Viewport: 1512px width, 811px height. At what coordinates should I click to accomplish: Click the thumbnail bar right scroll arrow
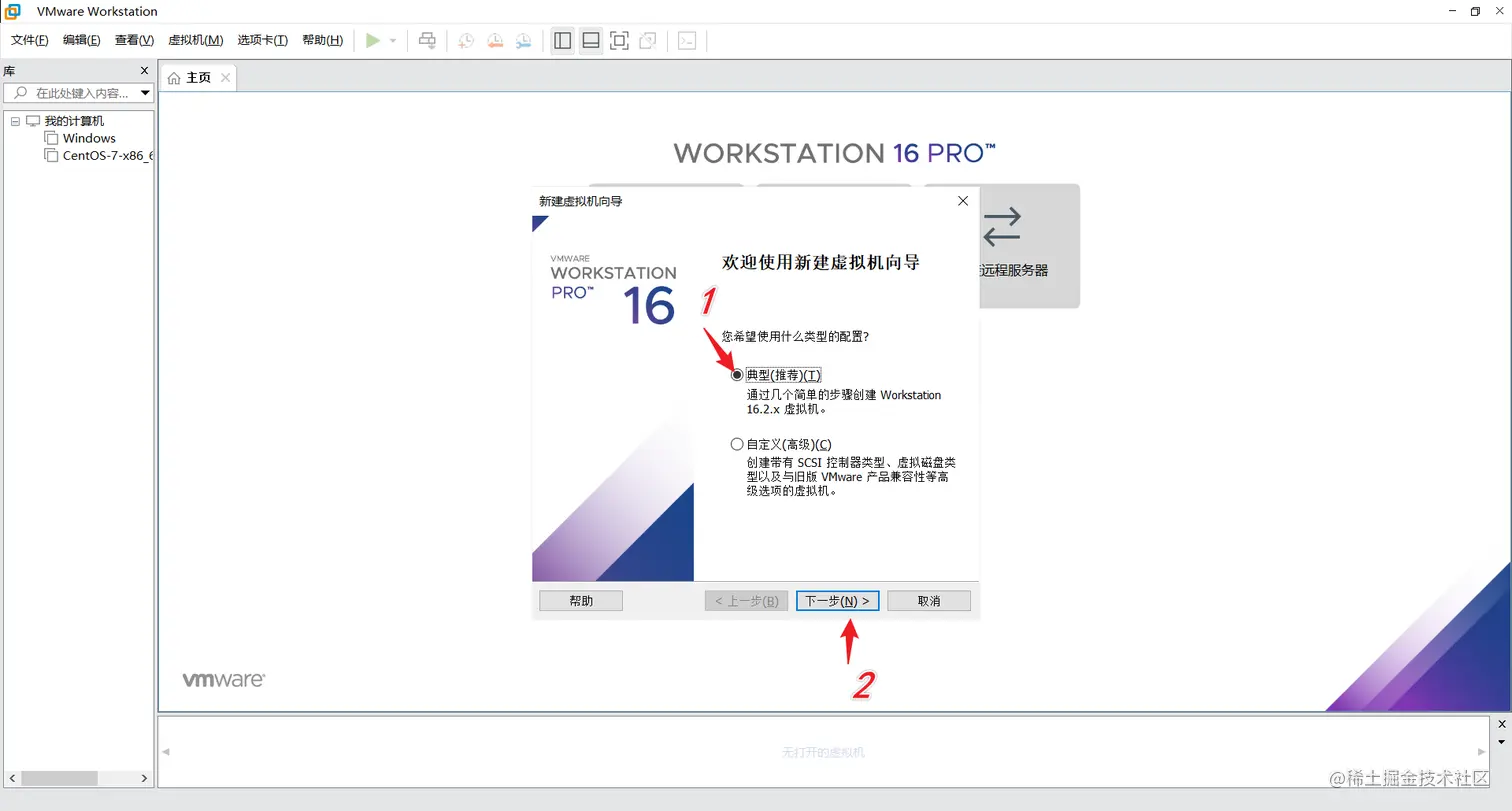(x=1483, y=752)
